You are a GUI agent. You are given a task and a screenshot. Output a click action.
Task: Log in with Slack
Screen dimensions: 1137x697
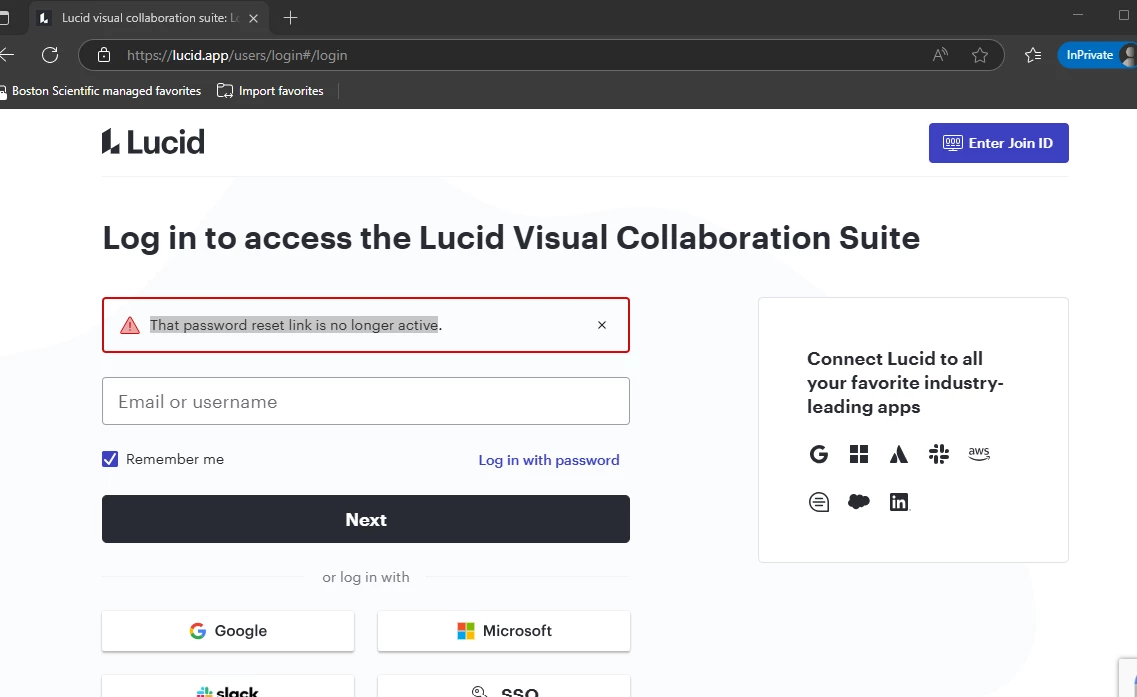[x=228, y=688]
